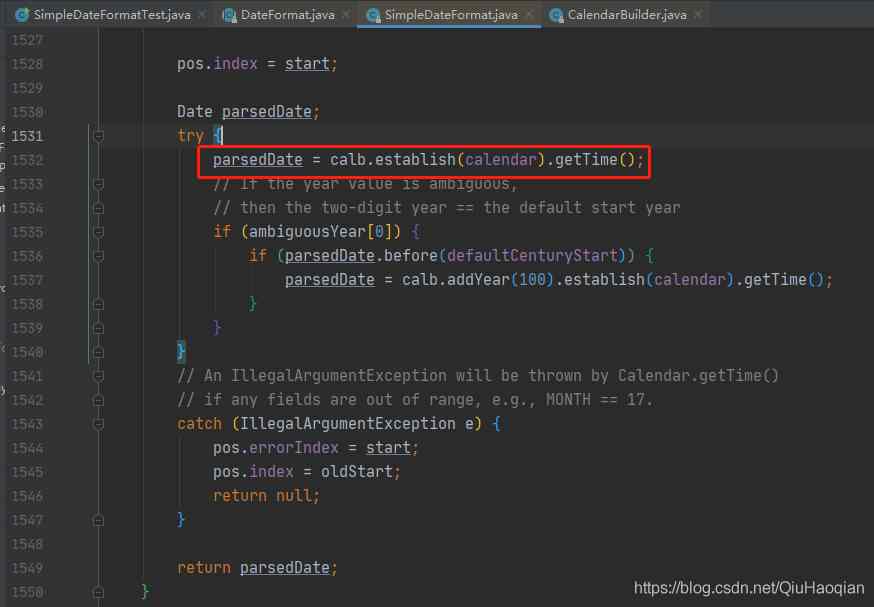Click the 'try' keyword
This screenshot has height=607, width=874.
191,136
